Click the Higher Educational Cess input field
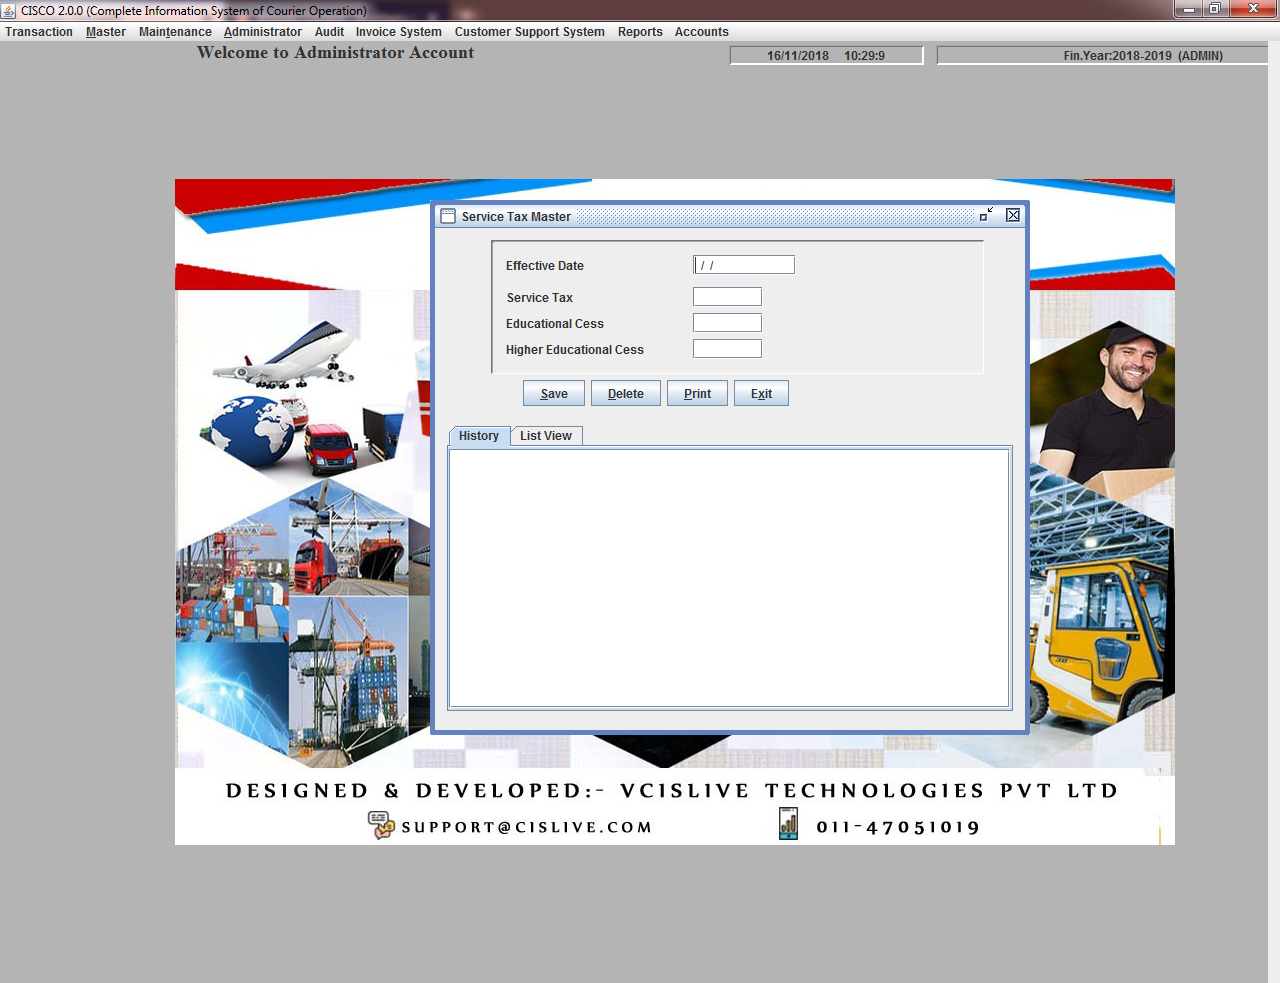The image size is (1280, 983). (727, 349)
